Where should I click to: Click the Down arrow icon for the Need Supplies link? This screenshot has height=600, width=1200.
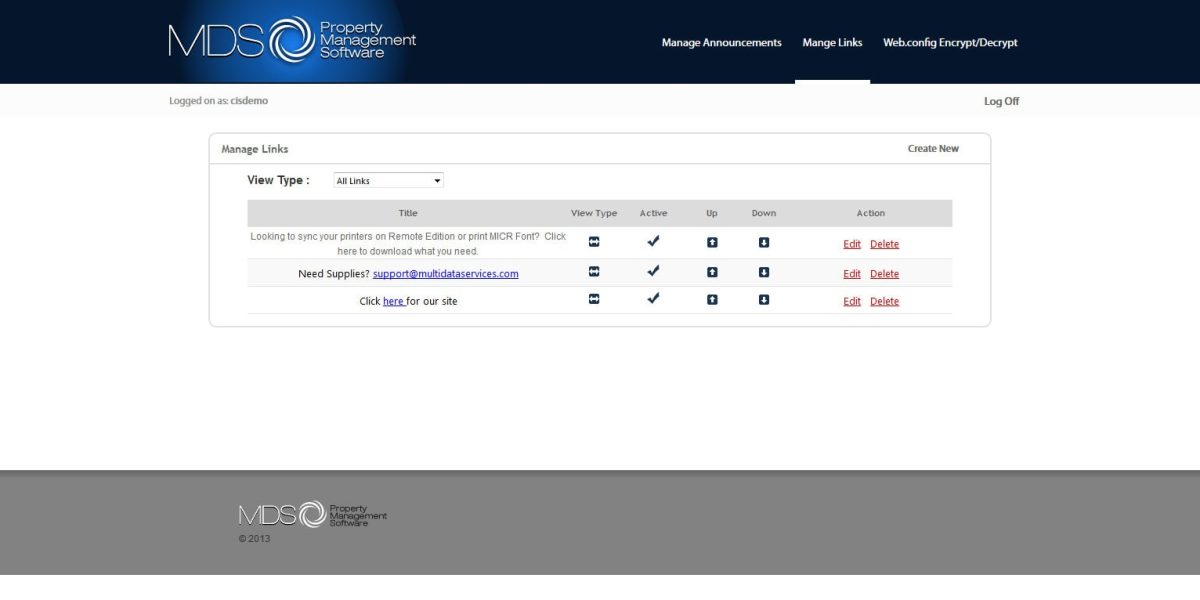[x=763, y=273]
